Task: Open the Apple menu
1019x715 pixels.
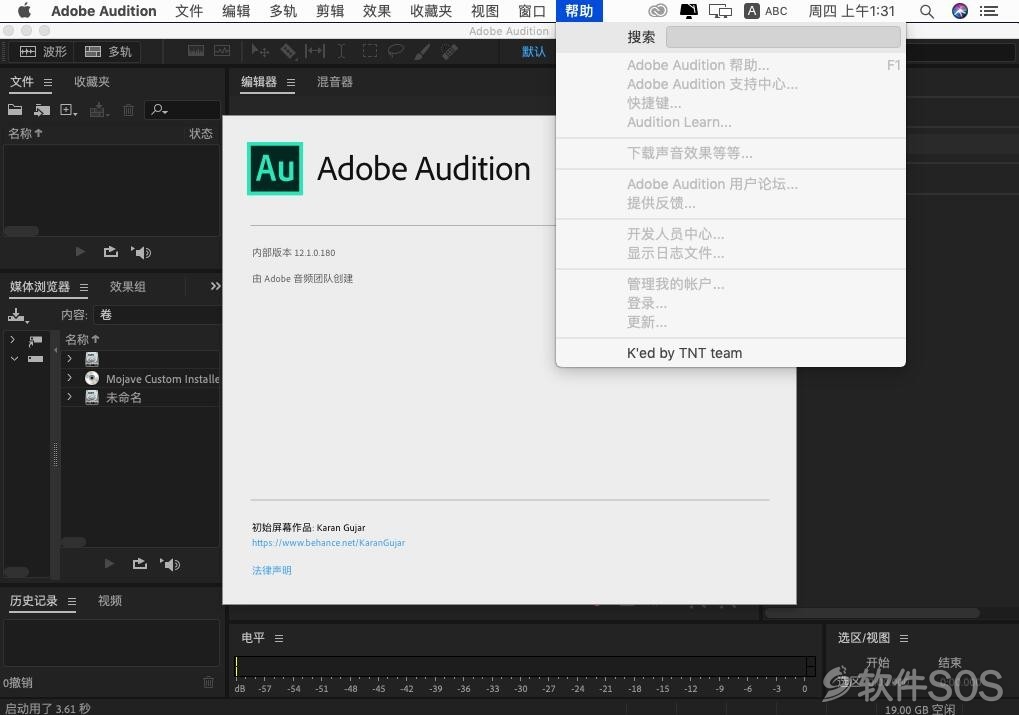Action: (24, 10)
